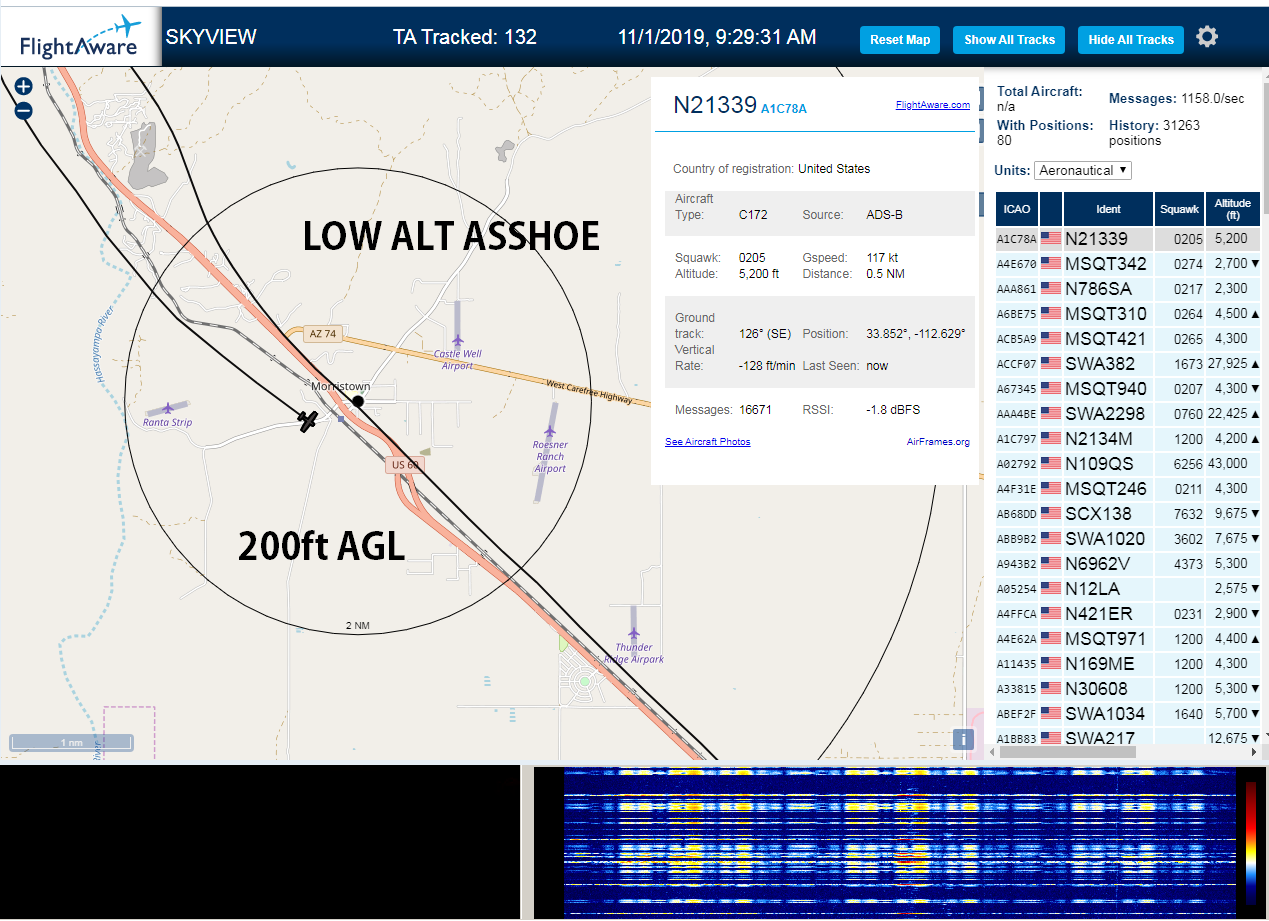Screen dimensions: 1269x921
Task: Click the N21339 title in details panel
Action: (714, 104)
